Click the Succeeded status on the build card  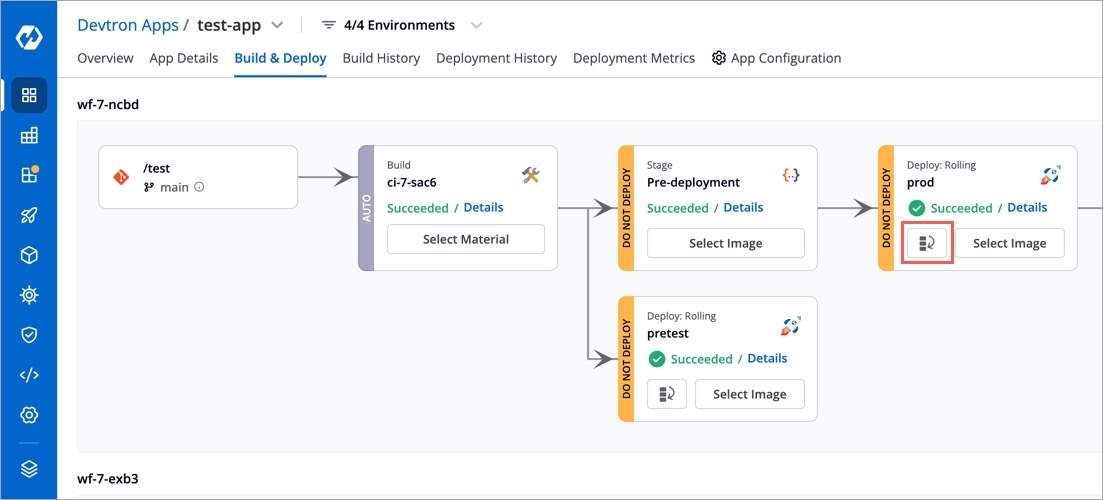[x=418, y=208]
